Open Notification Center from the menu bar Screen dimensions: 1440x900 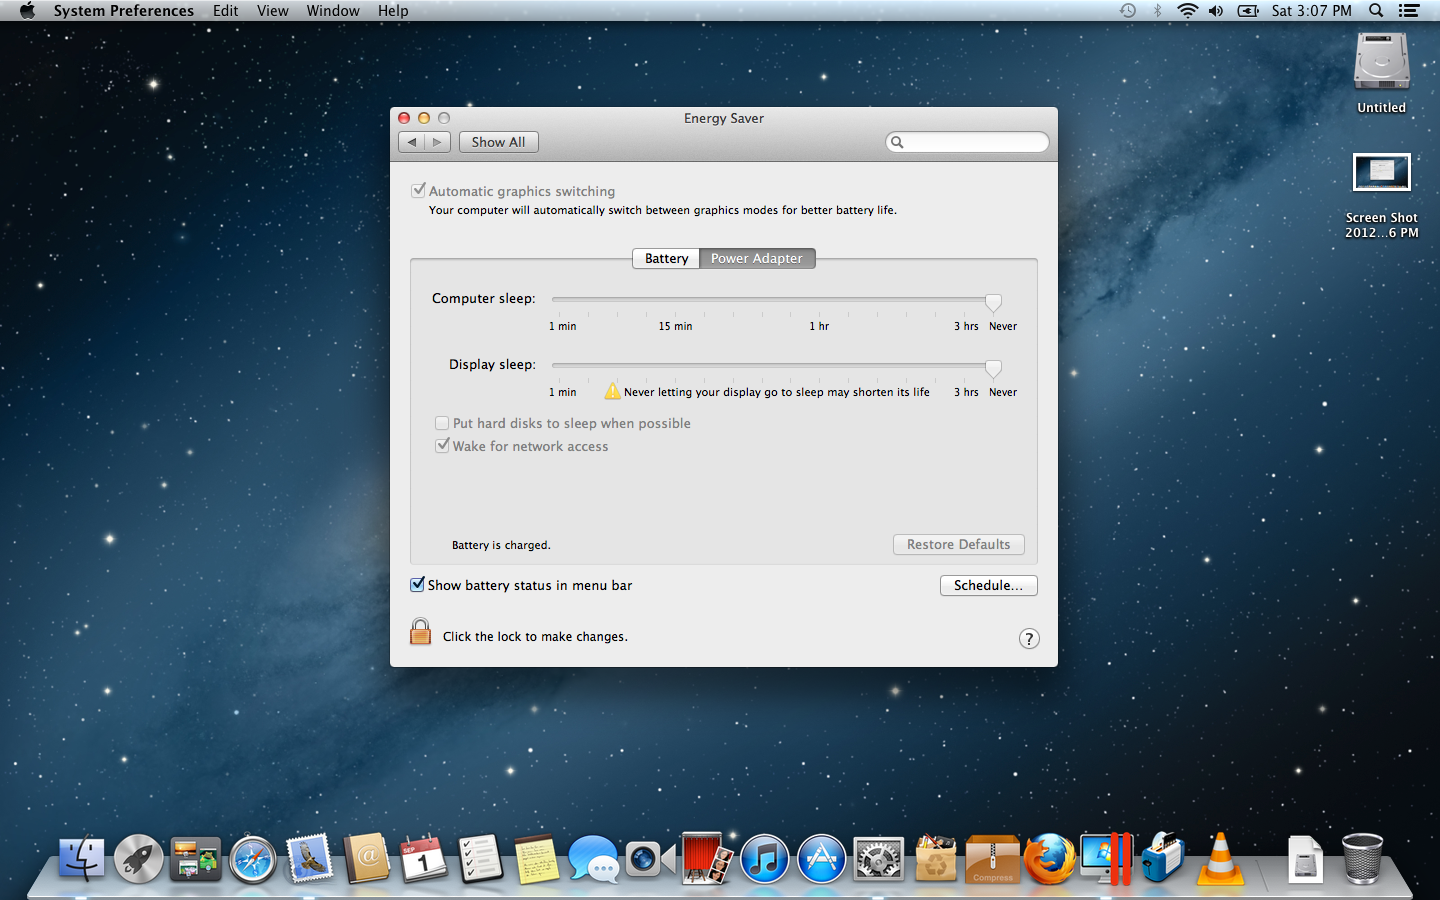[1409, 11]
